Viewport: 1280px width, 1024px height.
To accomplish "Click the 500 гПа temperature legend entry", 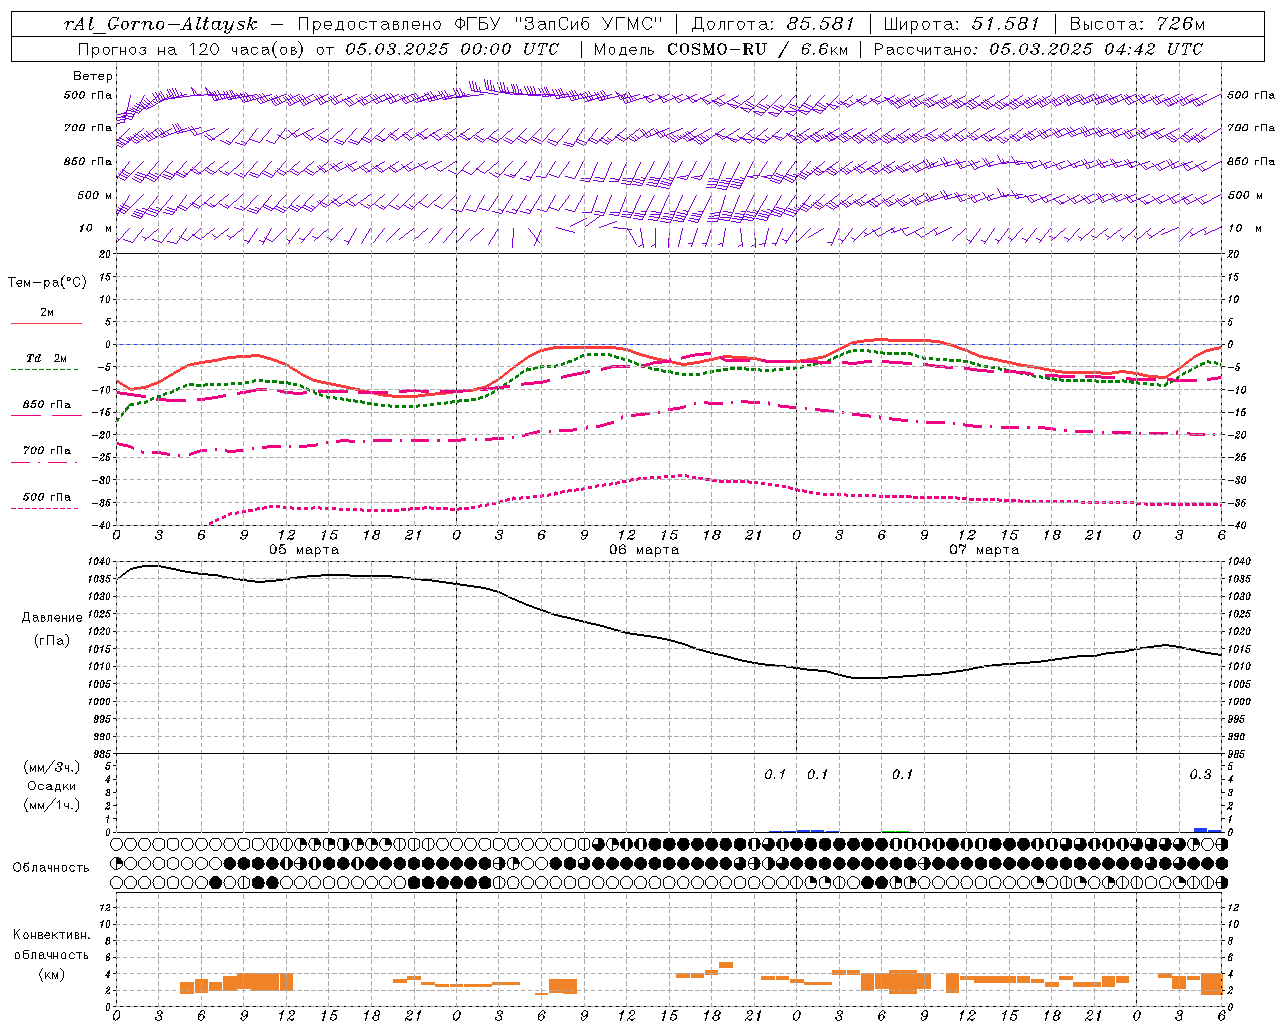I will 46,497.
